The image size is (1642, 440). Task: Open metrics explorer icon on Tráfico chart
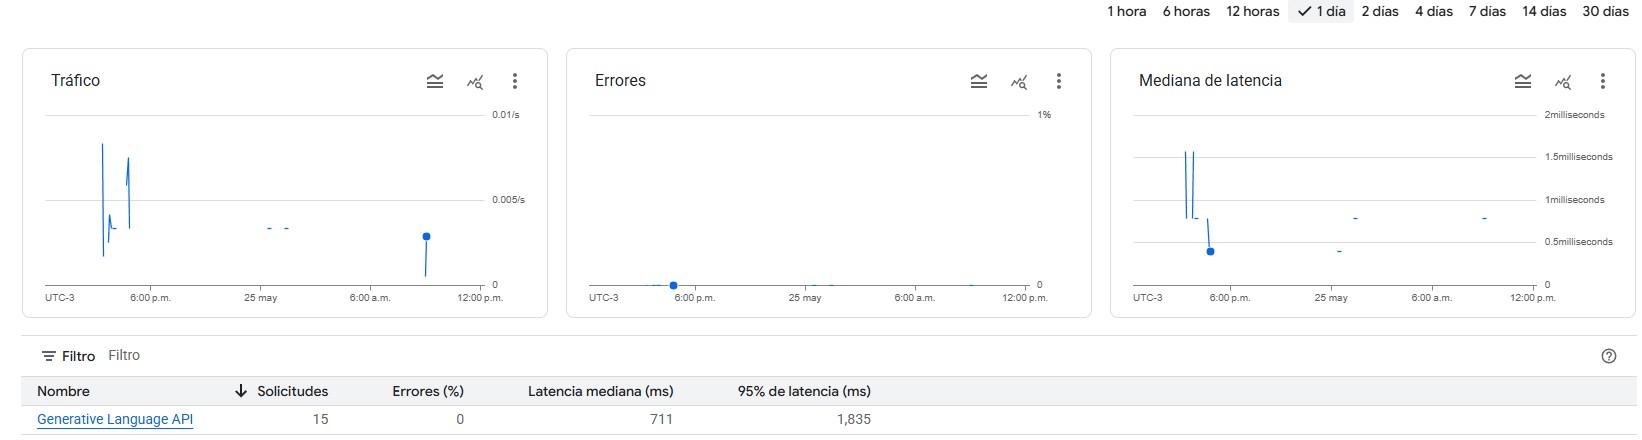point(475,81)
